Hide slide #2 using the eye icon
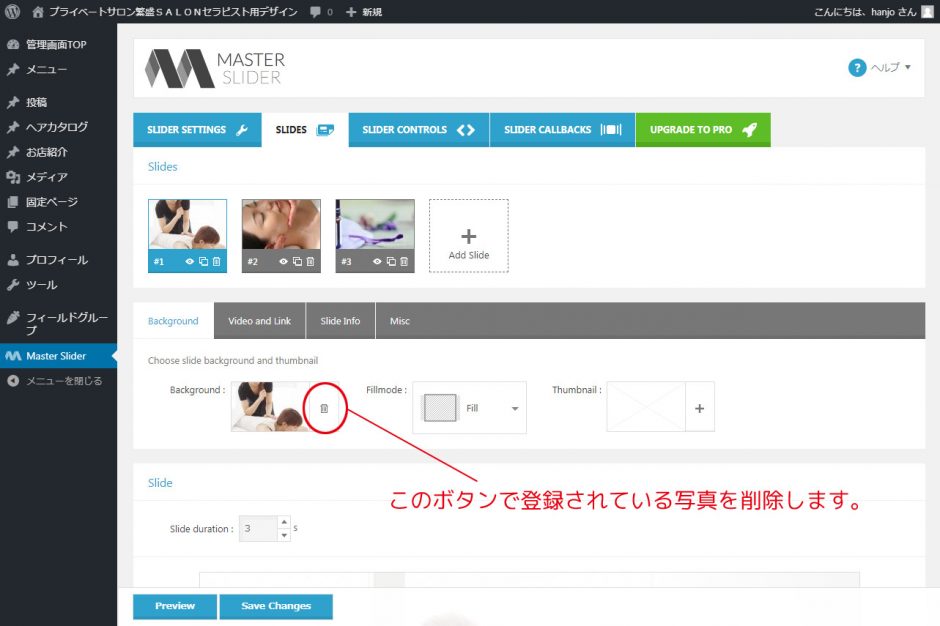940x626 pixels. pos(283,262)
